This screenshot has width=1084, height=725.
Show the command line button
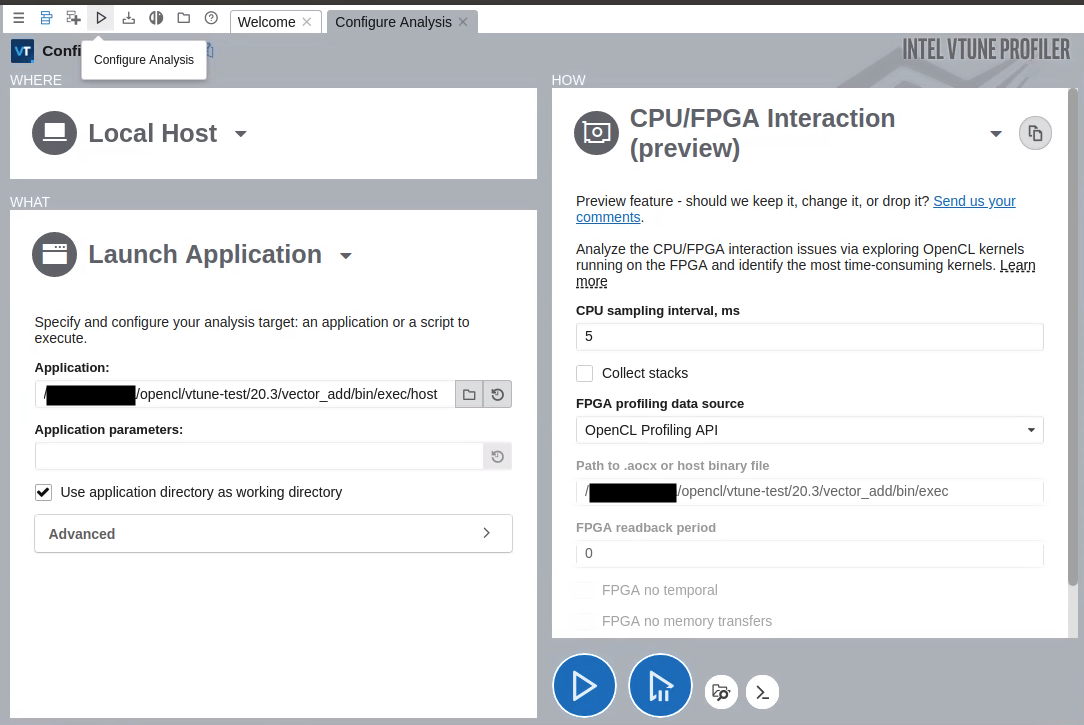click(763, 692)
